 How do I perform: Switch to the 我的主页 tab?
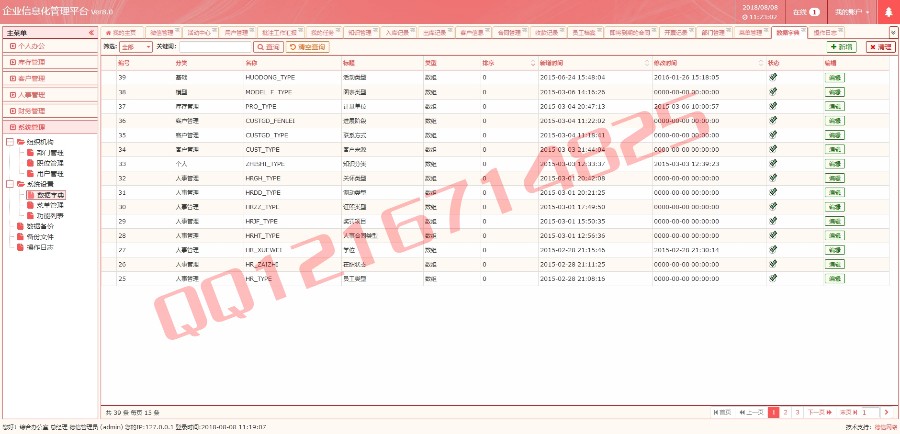pos(121,33)
